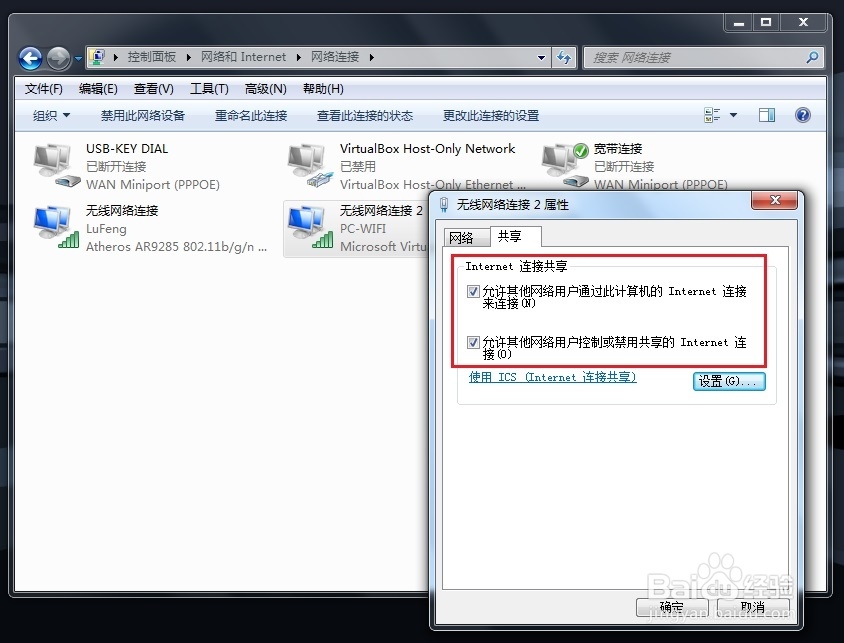The image size is (844, 643).
Task: Open the view options dropdown arrow
Action: tap(733, 115)
